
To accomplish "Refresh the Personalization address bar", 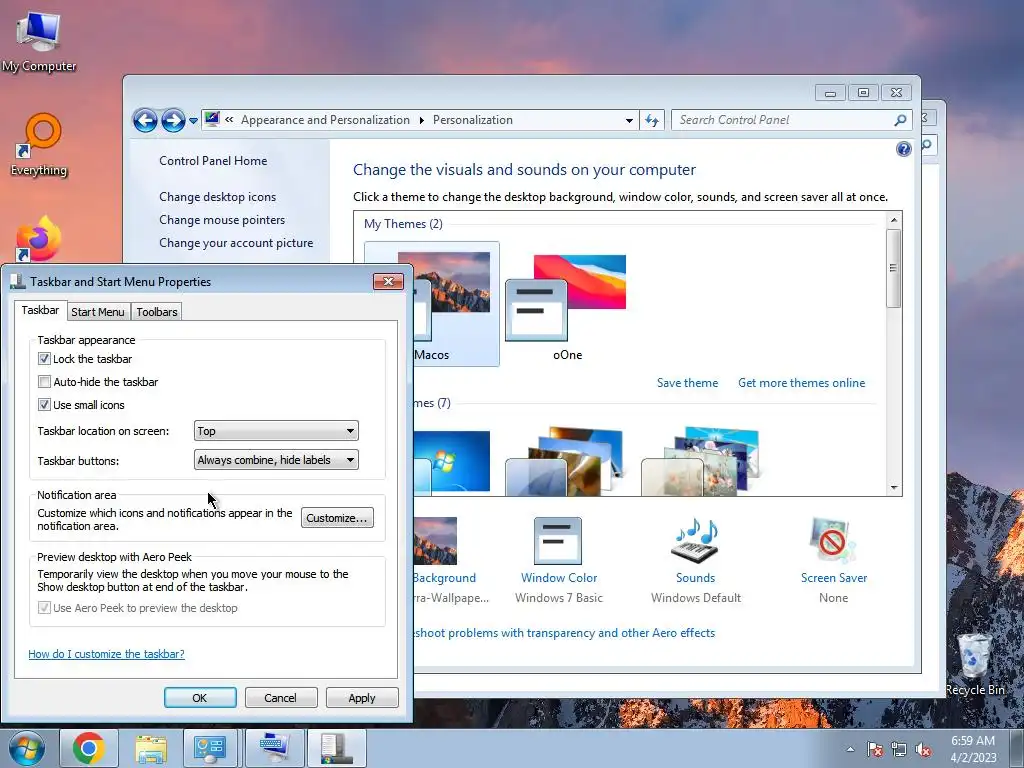I will [652, 120].
